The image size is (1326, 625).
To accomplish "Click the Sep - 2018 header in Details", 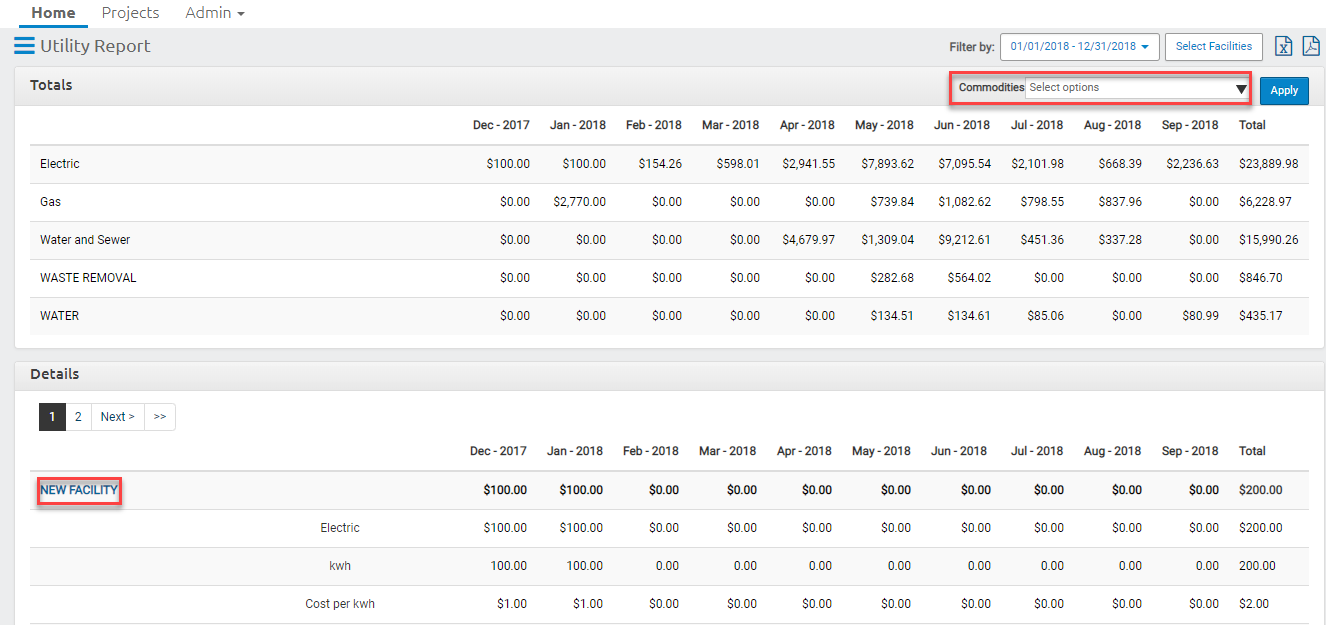I will pyautogui.click(x=1190, y=451).
